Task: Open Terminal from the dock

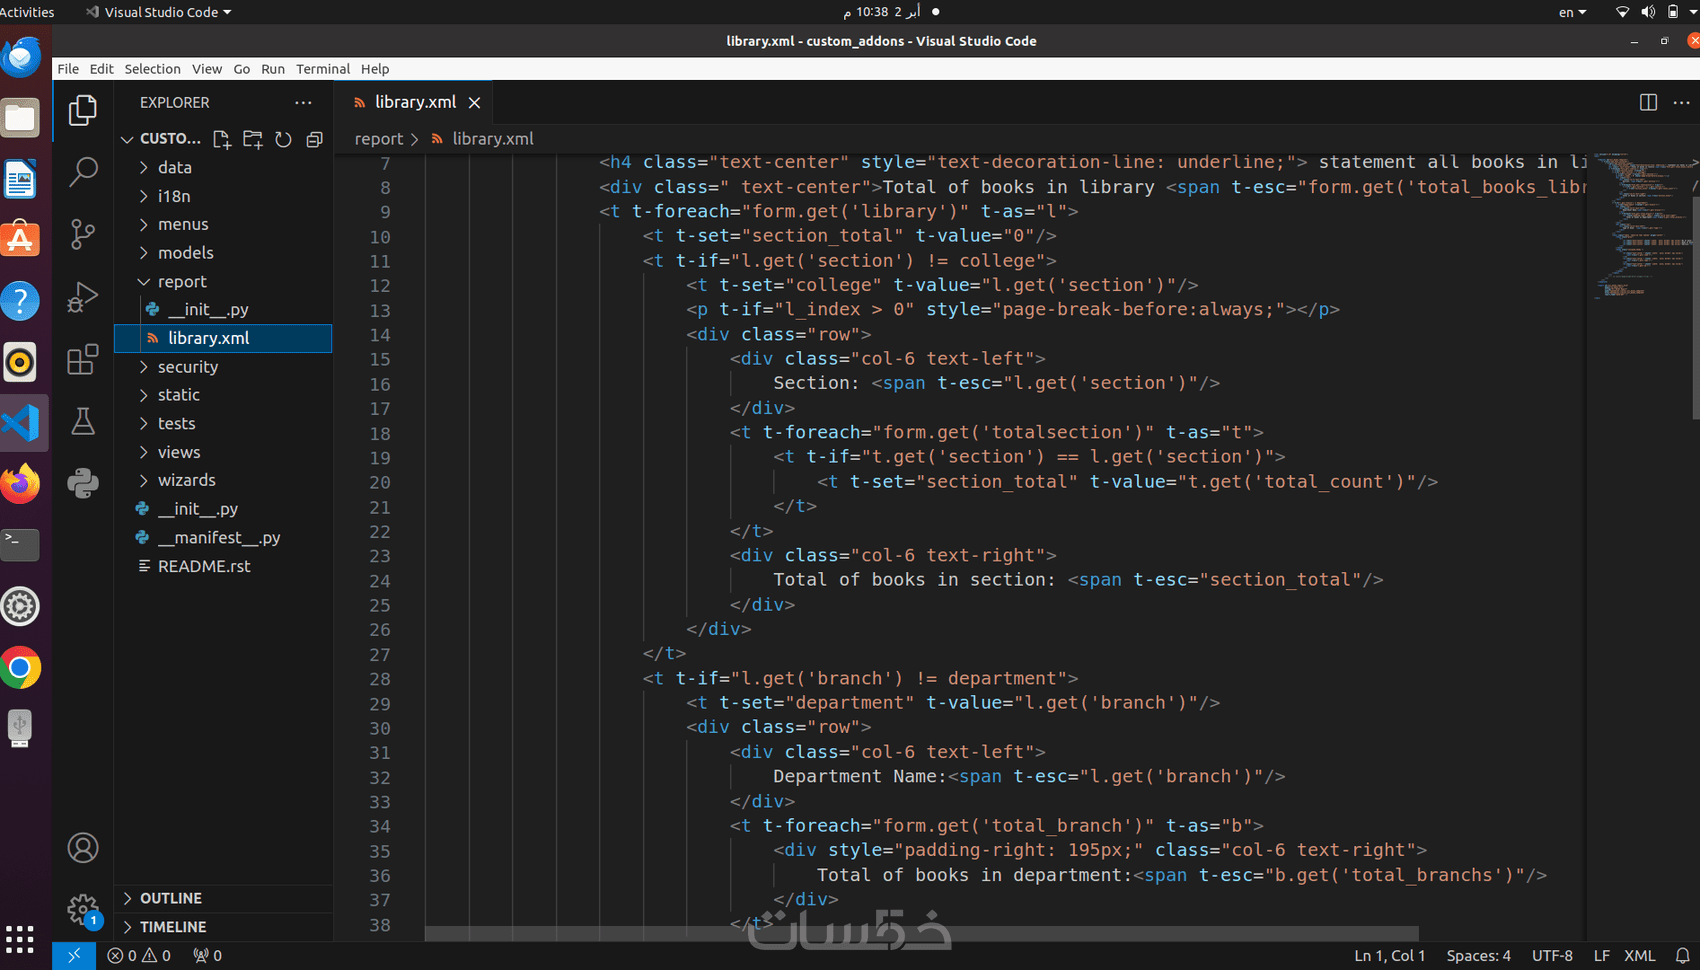Action: (21, 545)
